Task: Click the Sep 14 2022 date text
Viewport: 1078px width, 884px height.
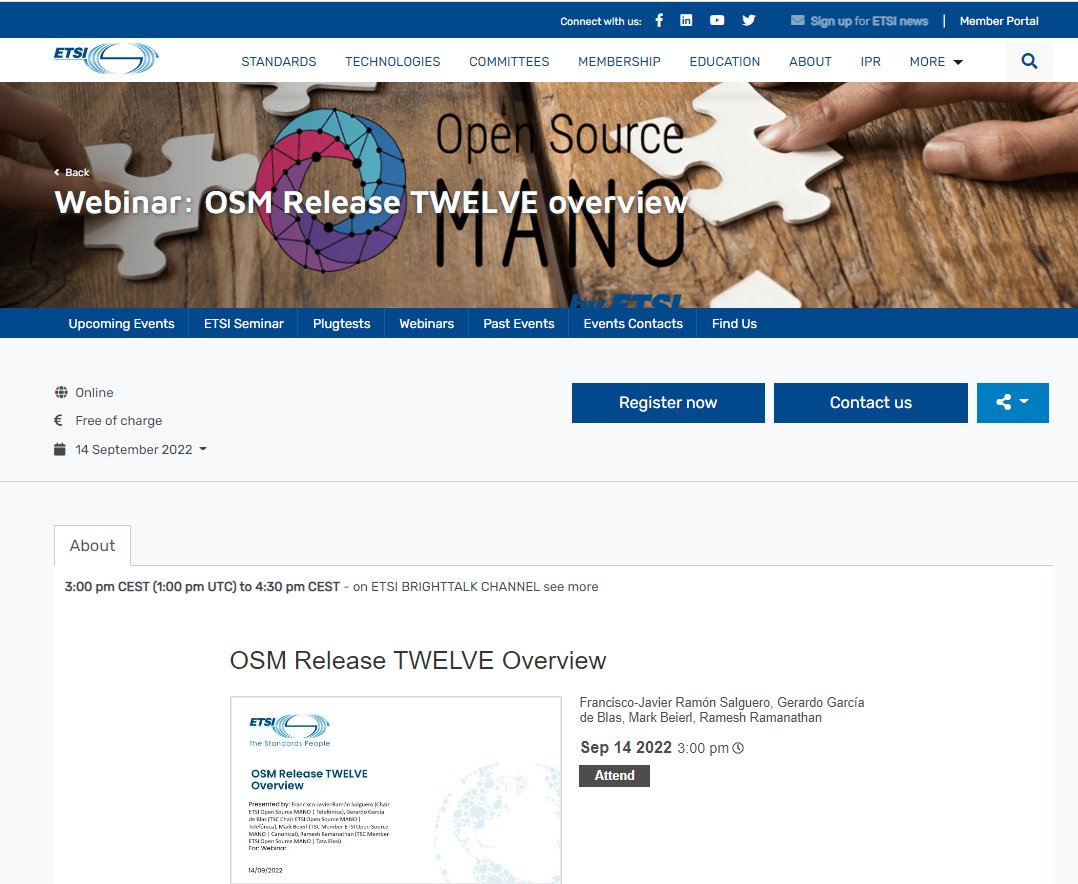Action: (626, 747)
